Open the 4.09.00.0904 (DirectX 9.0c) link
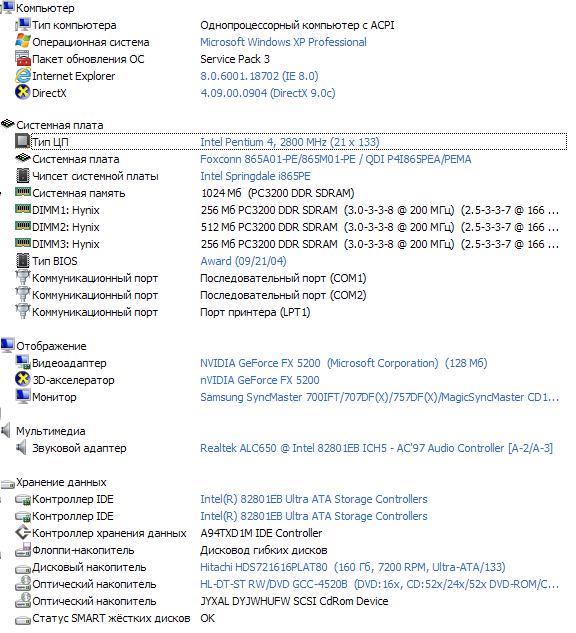The height and width of the screenshot is (633, 576). pyautogui.click(x=268, y=93)
